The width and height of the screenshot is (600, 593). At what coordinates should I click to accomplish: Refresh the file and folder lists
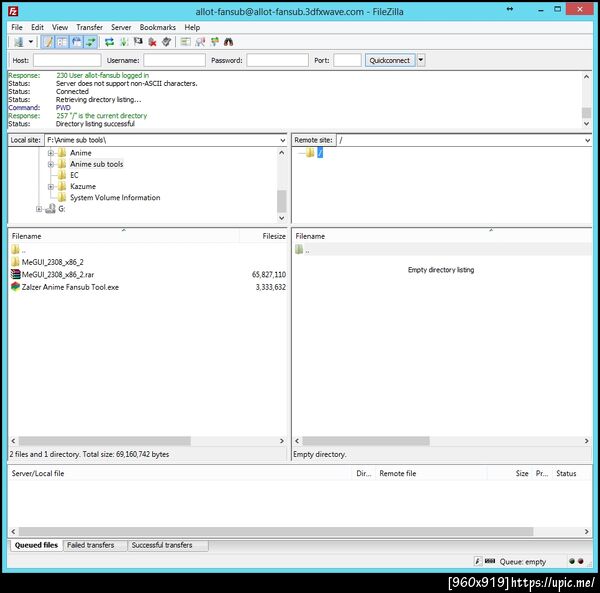coord(109,42)
